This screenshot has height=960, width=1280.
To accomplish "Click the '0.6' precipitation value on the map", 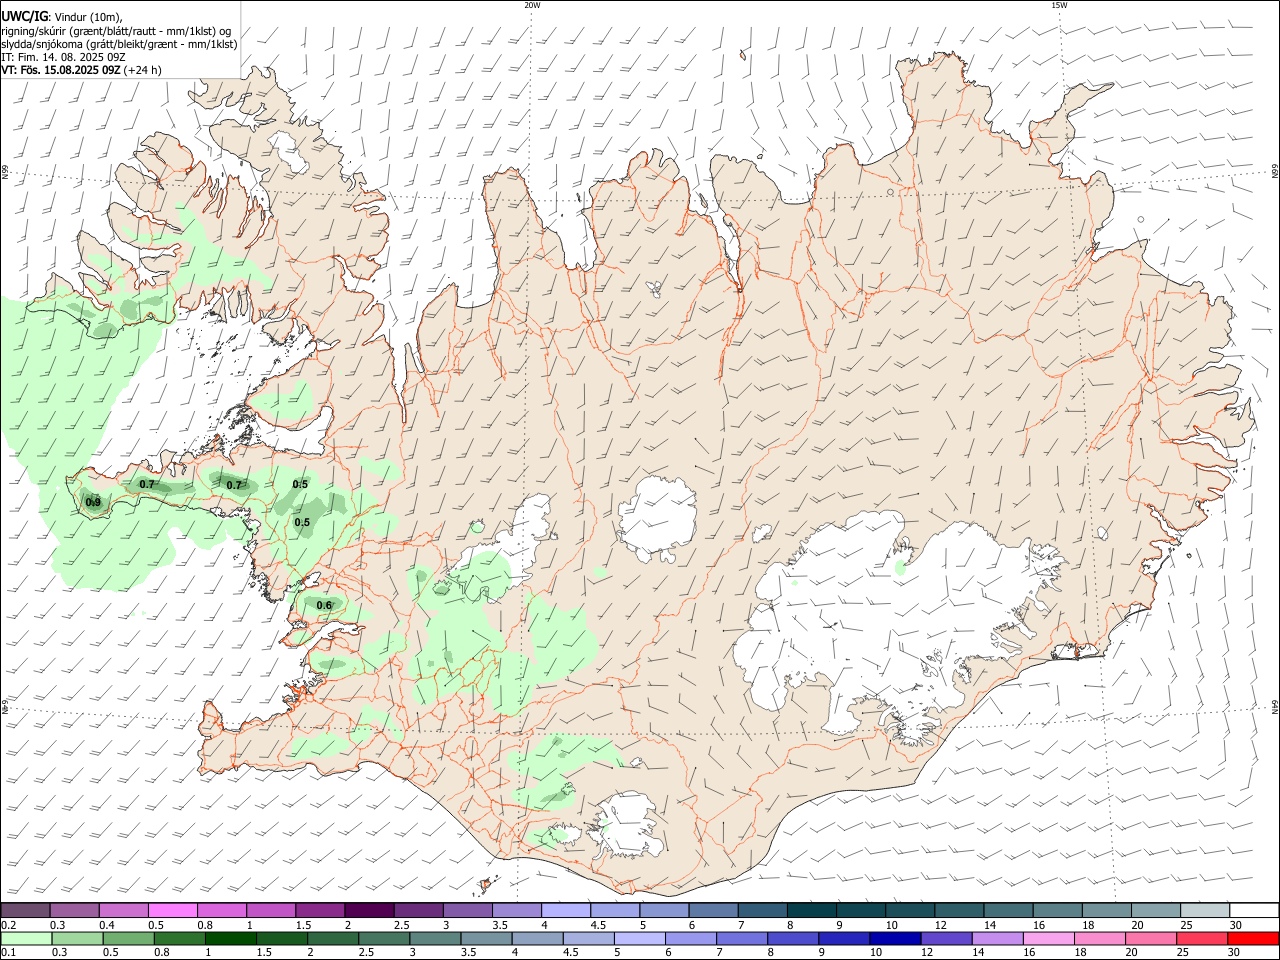I will coord(324,605).
